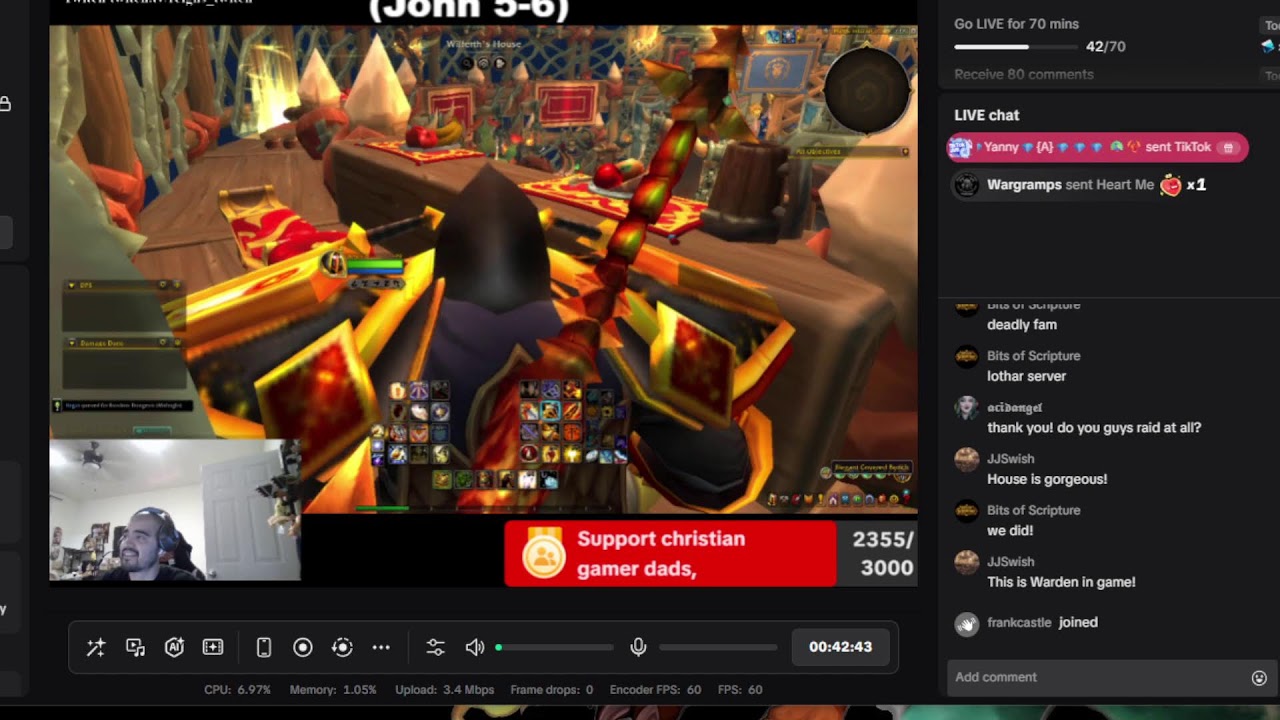Mute the speaker output

coord(475,647)
